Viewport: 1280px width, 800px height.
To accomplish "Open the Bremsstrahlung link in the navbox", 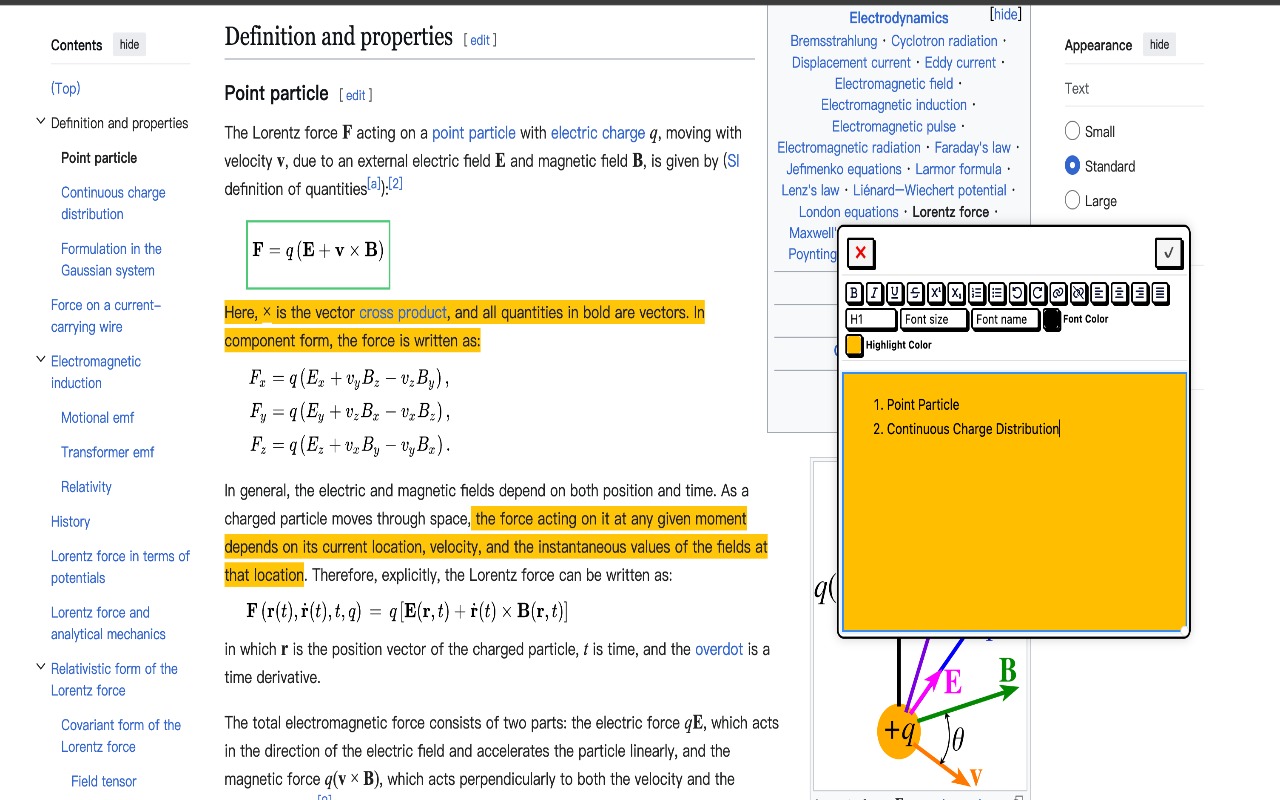I will tap(833, 41).
